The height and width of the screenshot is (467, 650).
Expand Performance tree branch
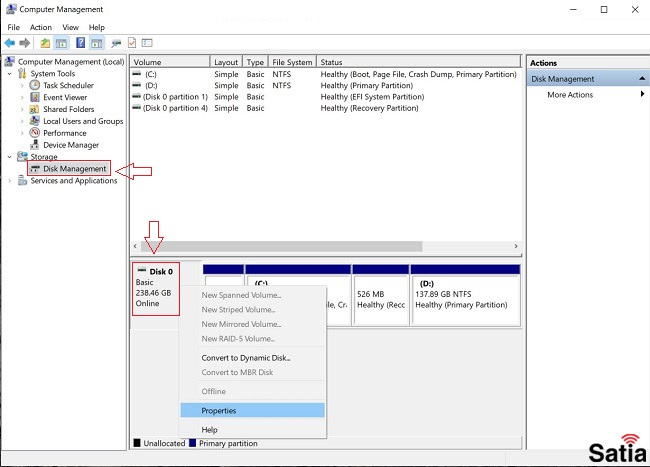pyautogui.click(x=22, y=133)
